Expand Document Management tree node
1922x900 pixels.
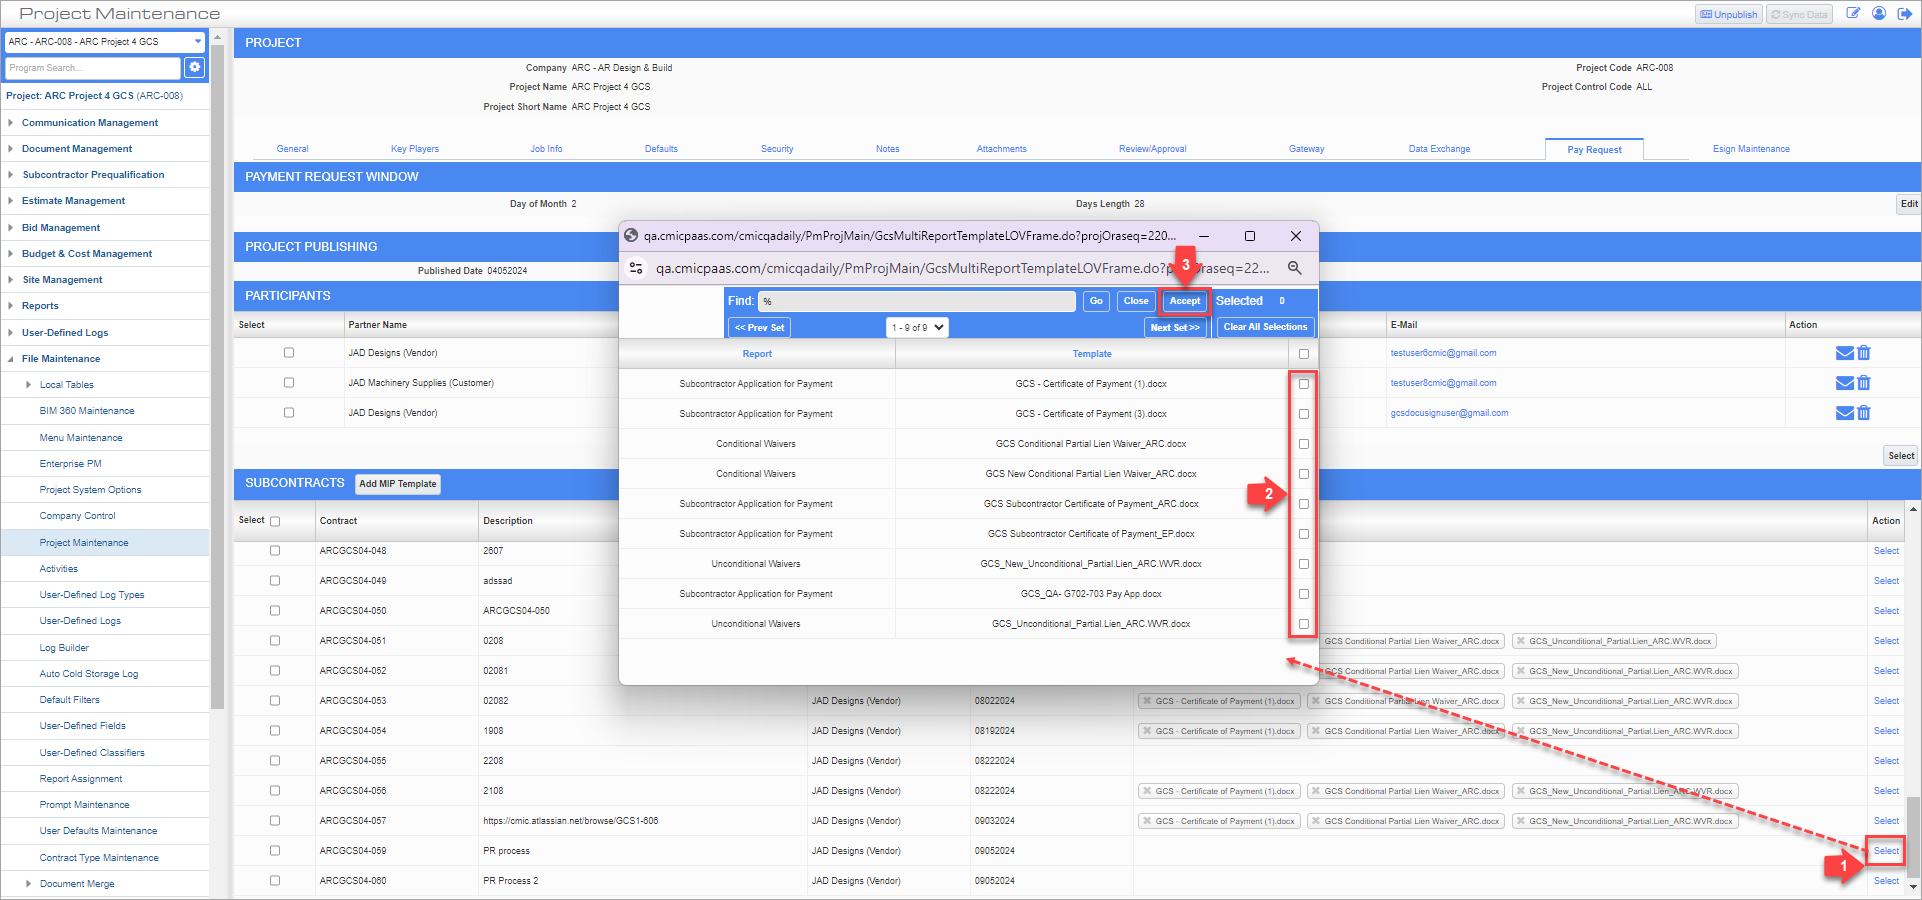[x=10, y=149]
